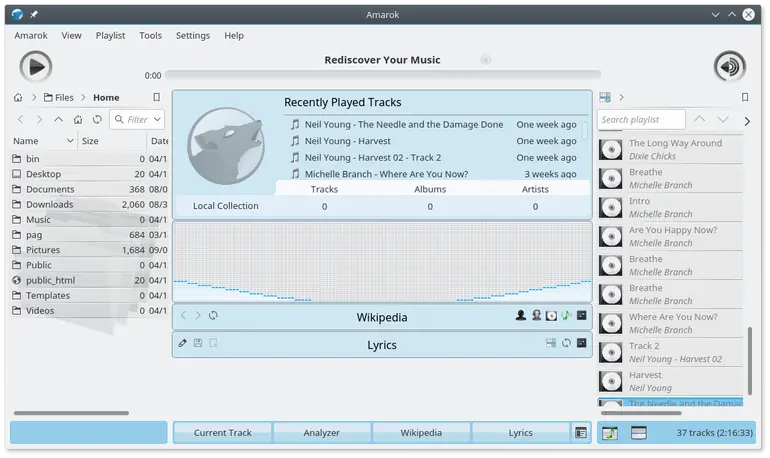Image resolution: width=770 pixels, height=458 pixels.
Task: Expand the playlist breadcrumb arrow
Action: coord(621,97)
